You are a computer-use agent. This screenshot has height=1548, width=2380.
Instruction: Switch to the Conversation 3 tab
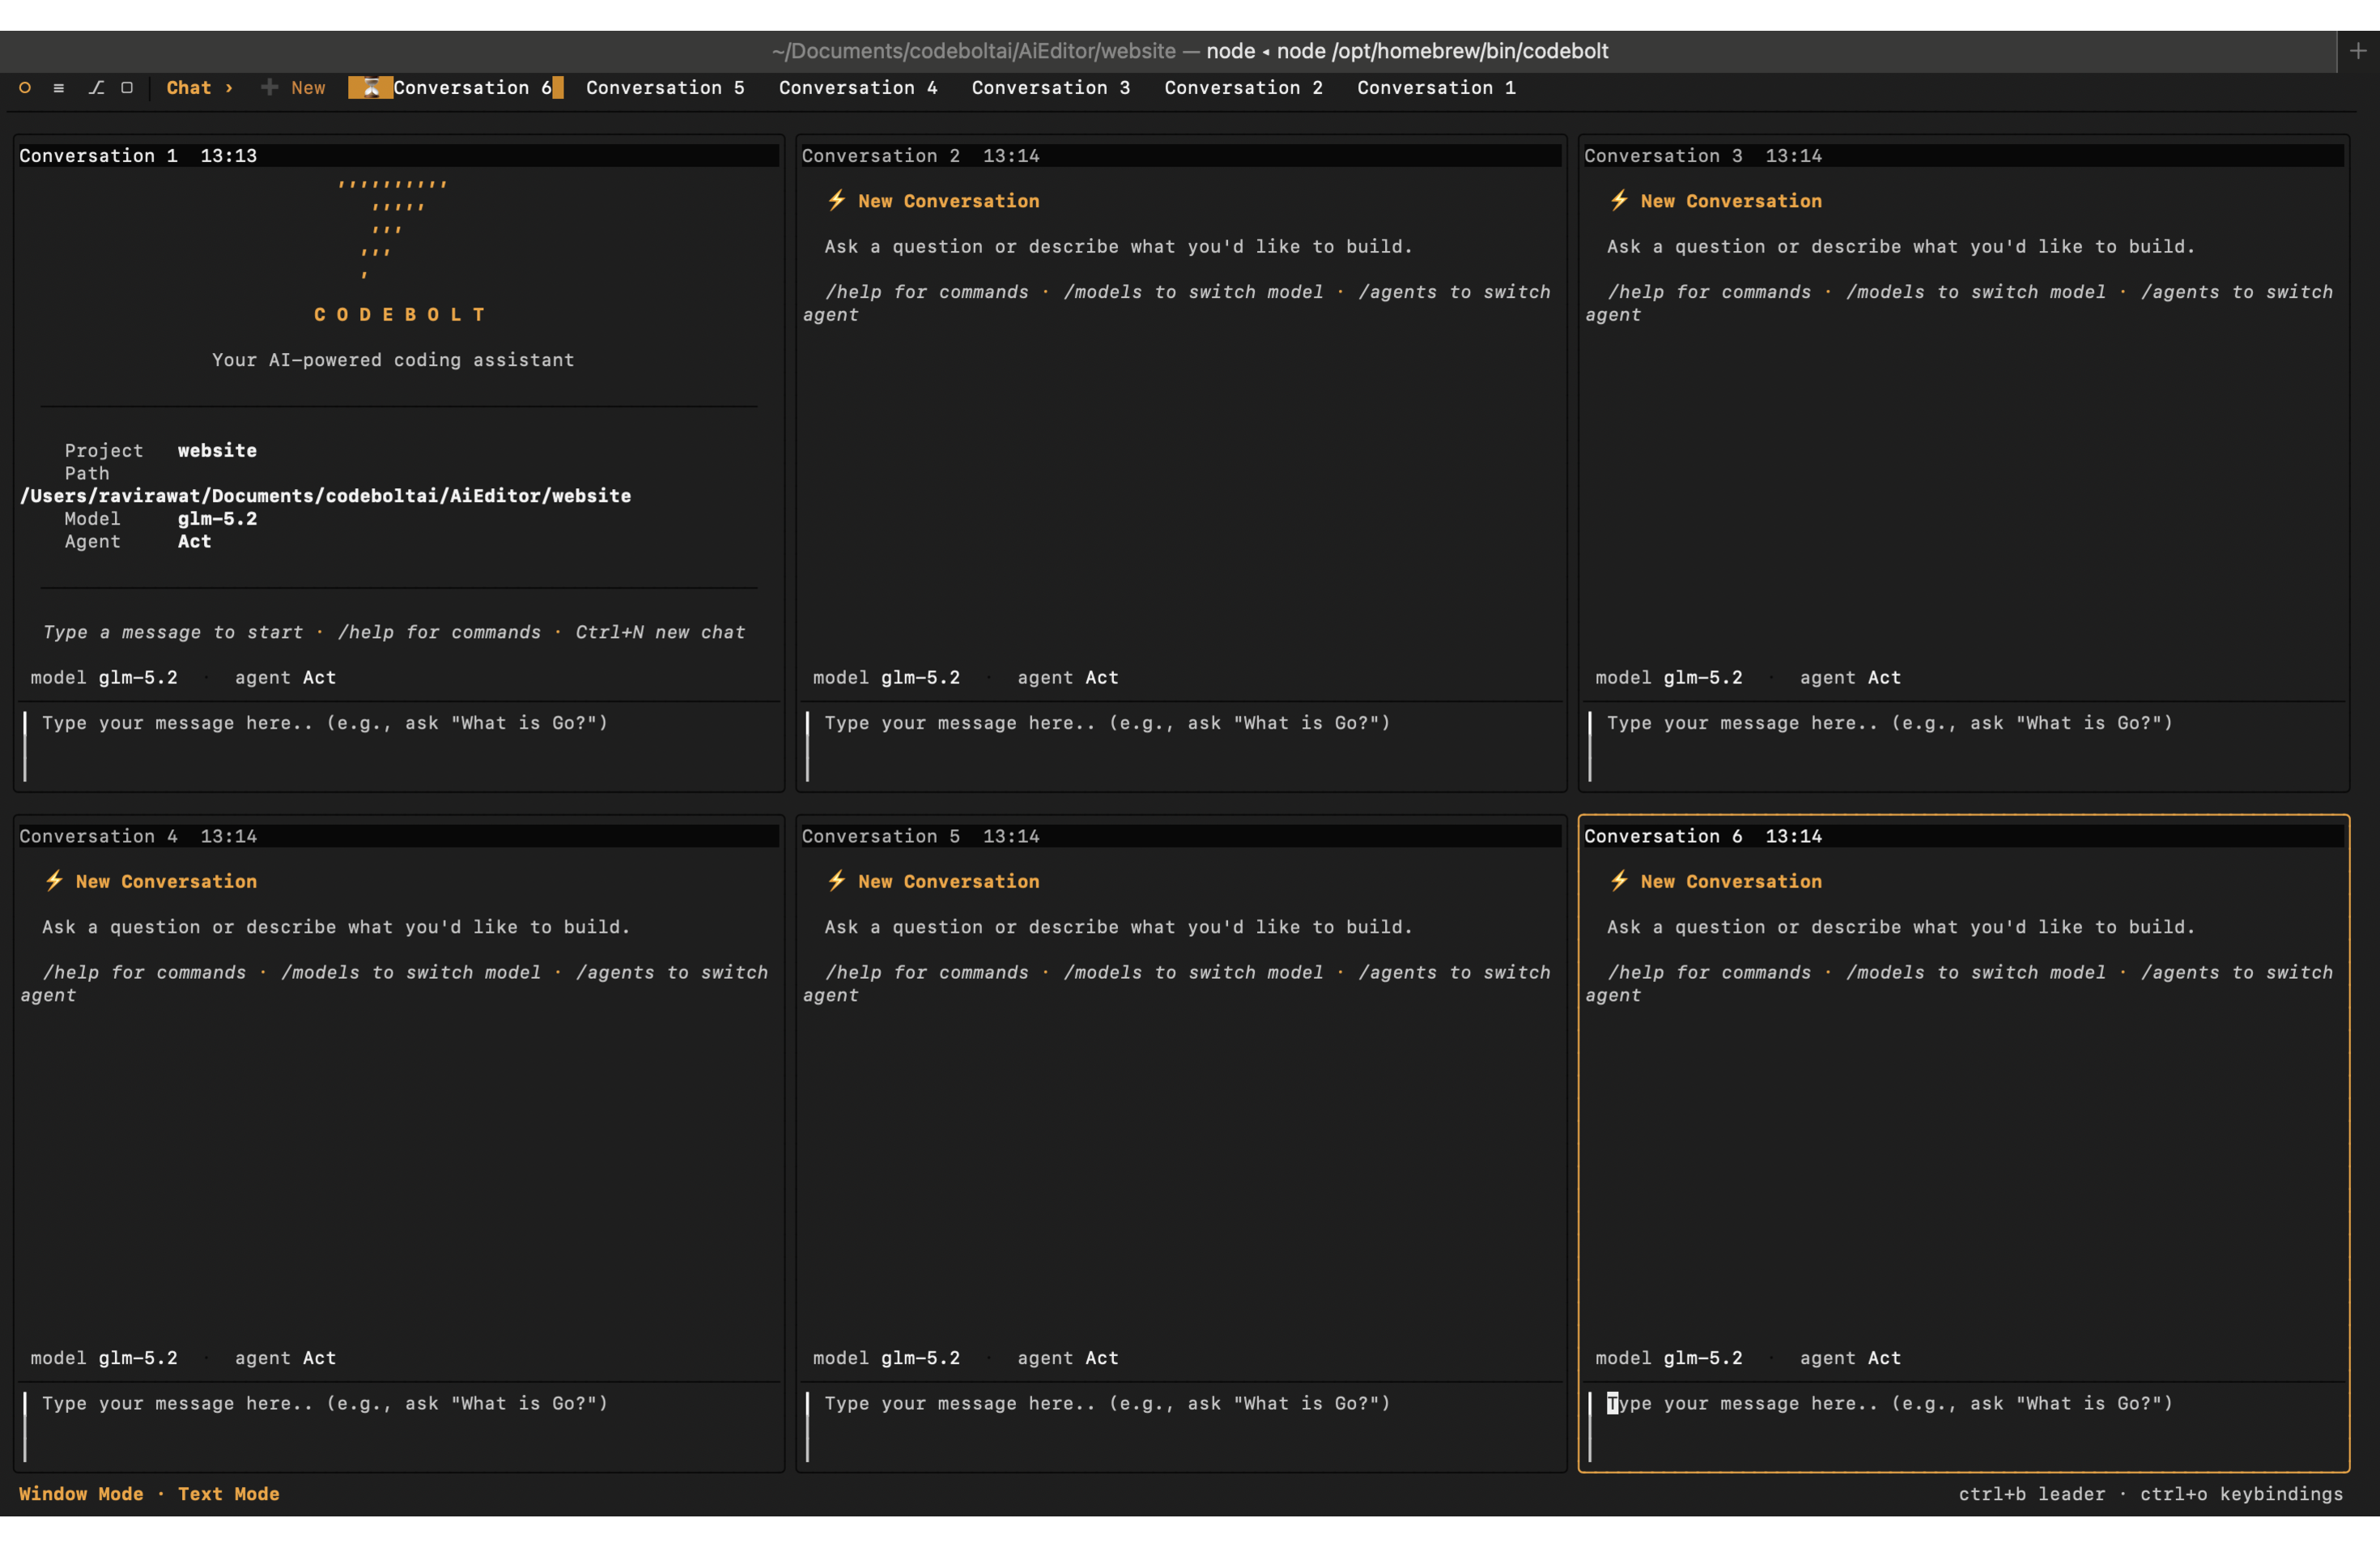point(1051,88)
